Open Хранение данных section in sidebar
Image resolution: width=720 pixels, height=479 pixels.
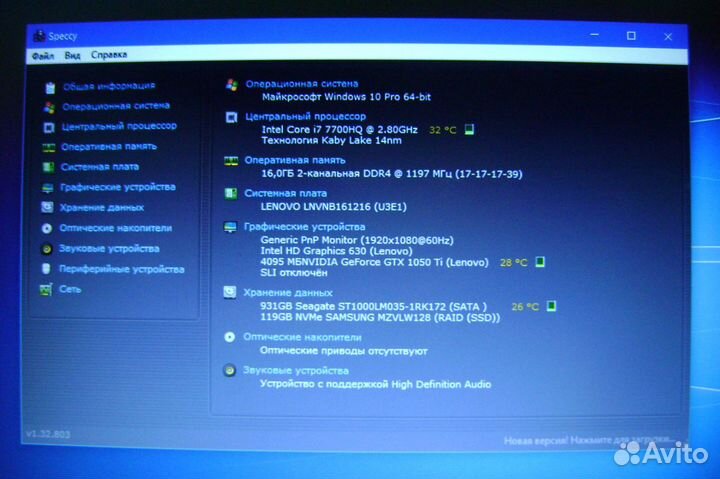pos(102,208)
